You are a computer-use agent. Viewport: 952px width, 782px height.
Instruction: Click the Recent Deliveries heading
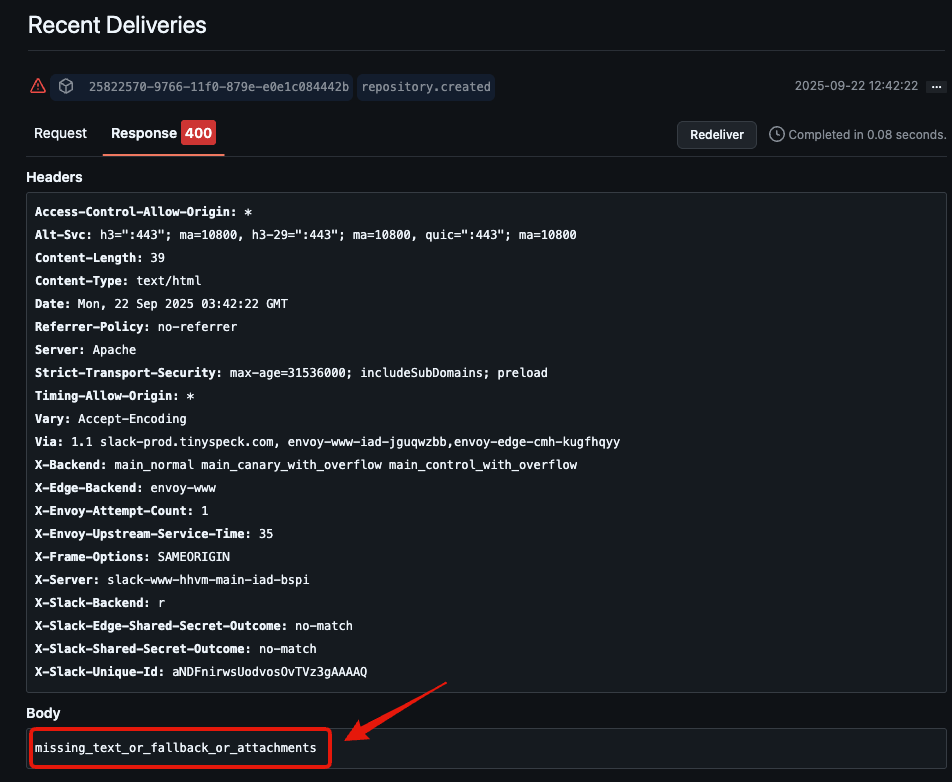coord(117,25)
